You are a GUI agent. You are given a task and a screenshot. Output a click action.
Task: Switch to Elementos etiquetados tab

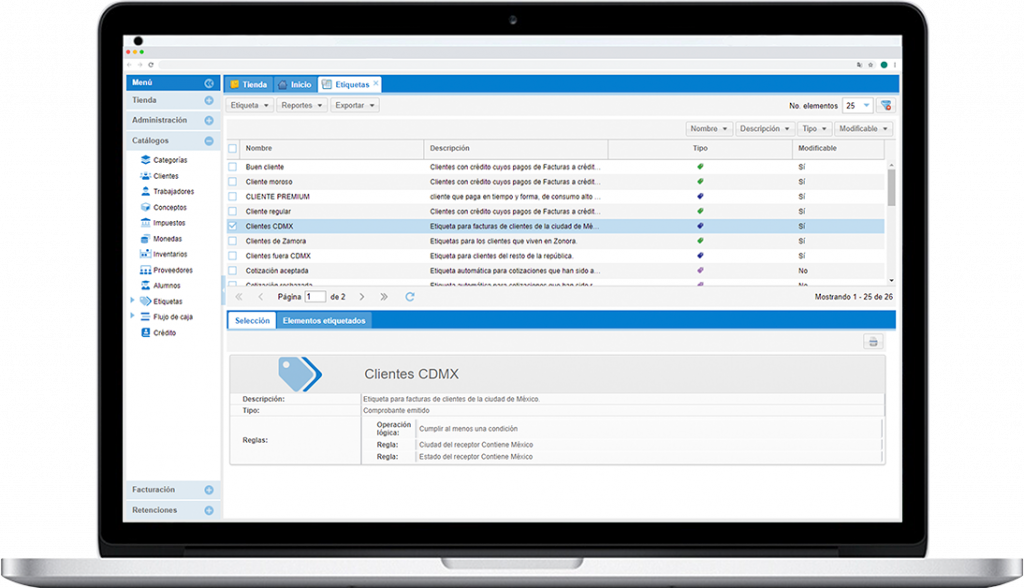point(324,321)
